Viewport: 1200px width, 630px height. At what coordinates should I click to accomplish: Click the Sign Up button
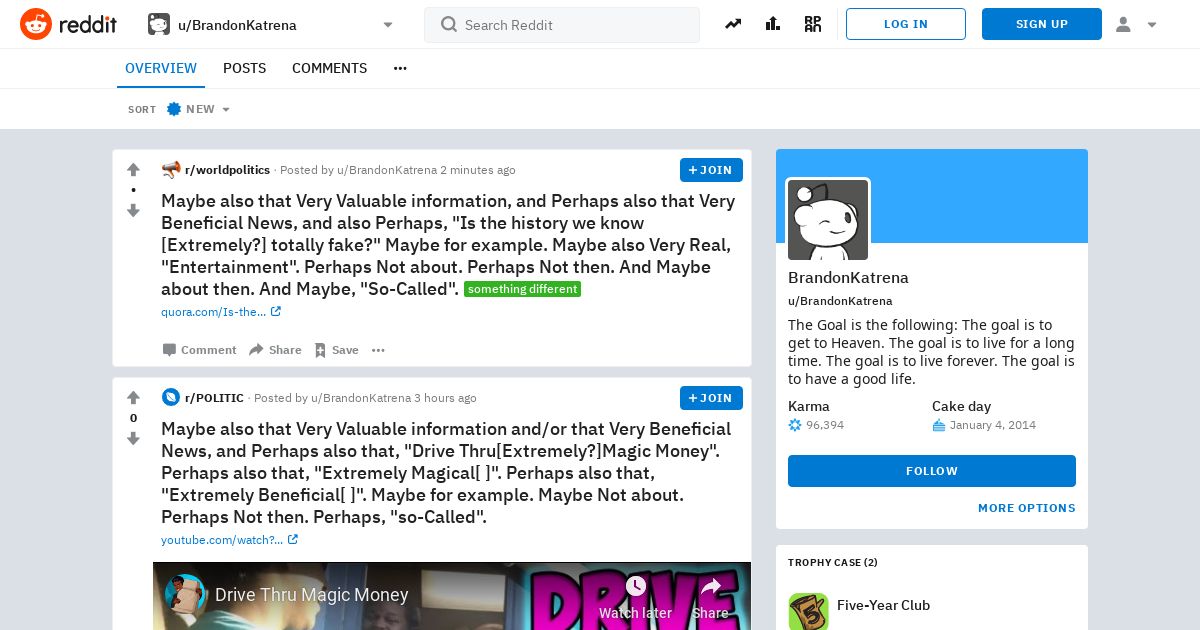pyautogui.click(x=1042, y=24)
